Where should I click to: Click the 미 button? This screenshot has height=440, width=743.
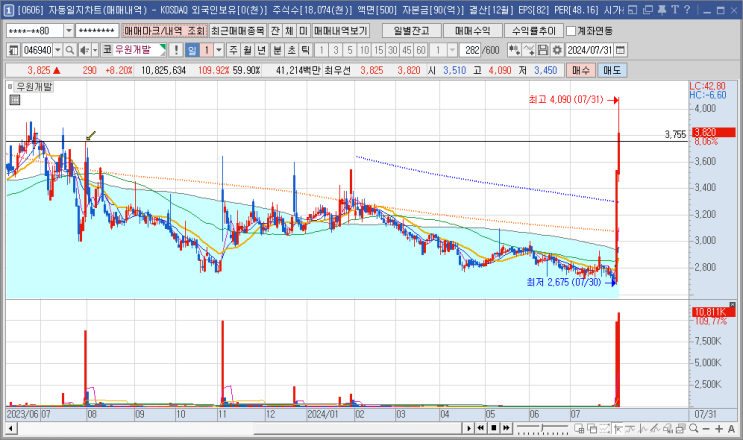[303, 31]
